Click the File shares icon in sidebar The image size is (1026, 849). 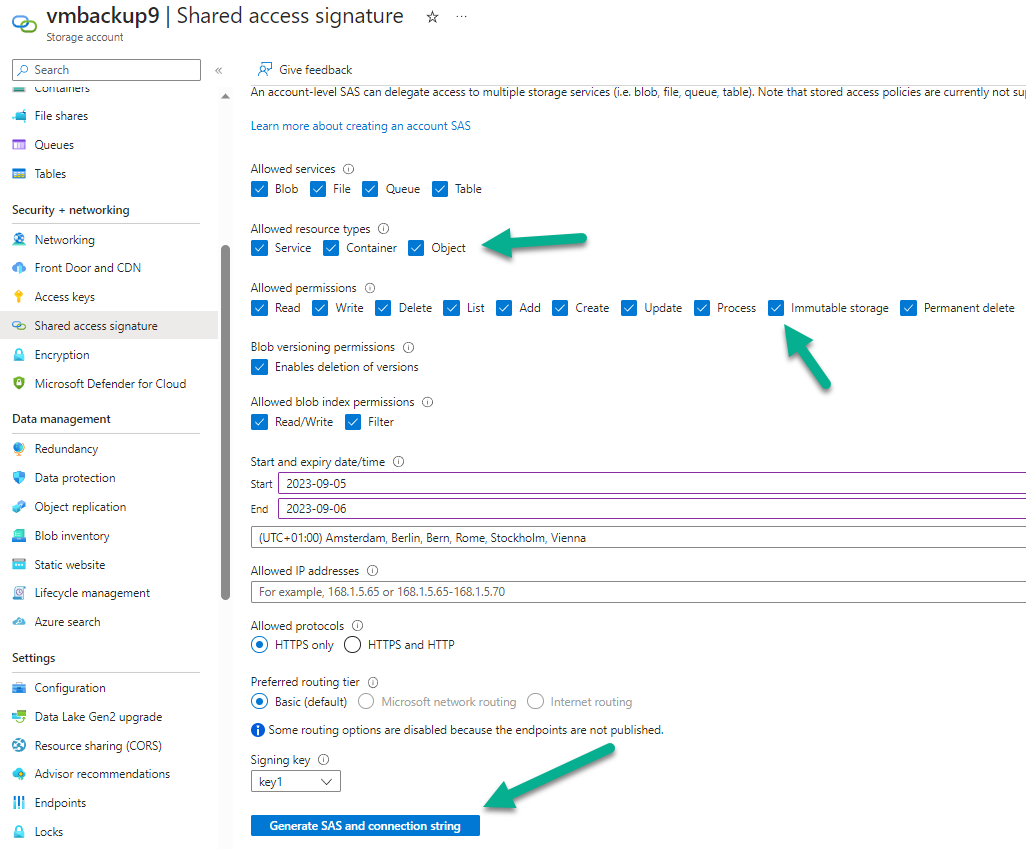click(x=19, y=116)
